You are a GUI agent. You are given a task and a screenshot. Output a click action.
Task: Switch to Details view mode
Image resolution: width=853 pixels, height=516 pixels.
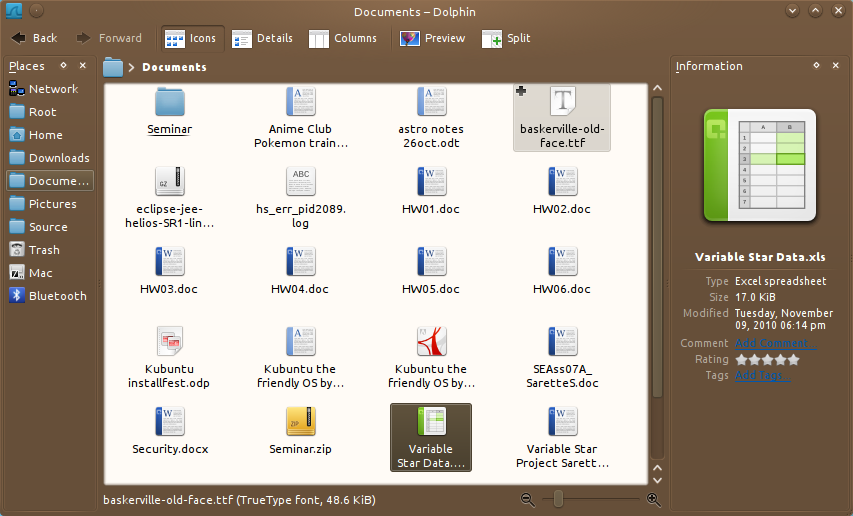click(262, 39)
